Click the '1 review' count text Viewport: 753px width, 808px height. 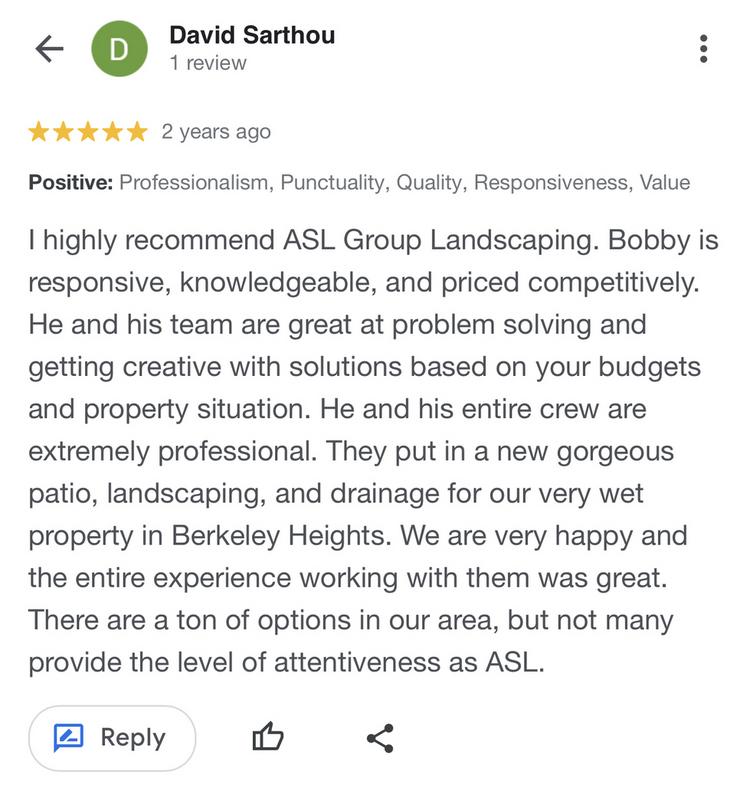click(208, 63)
